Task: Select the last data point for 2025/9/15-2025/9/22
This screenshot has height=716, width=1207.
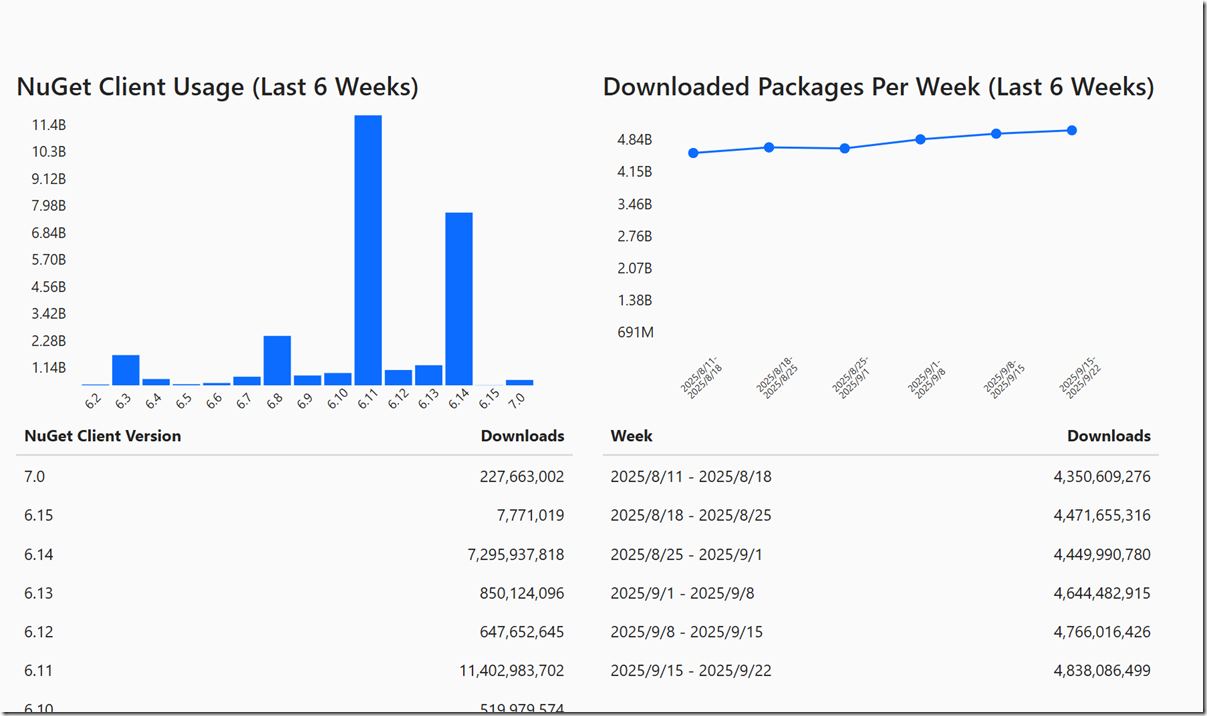Action: [x=1071, y=130]
